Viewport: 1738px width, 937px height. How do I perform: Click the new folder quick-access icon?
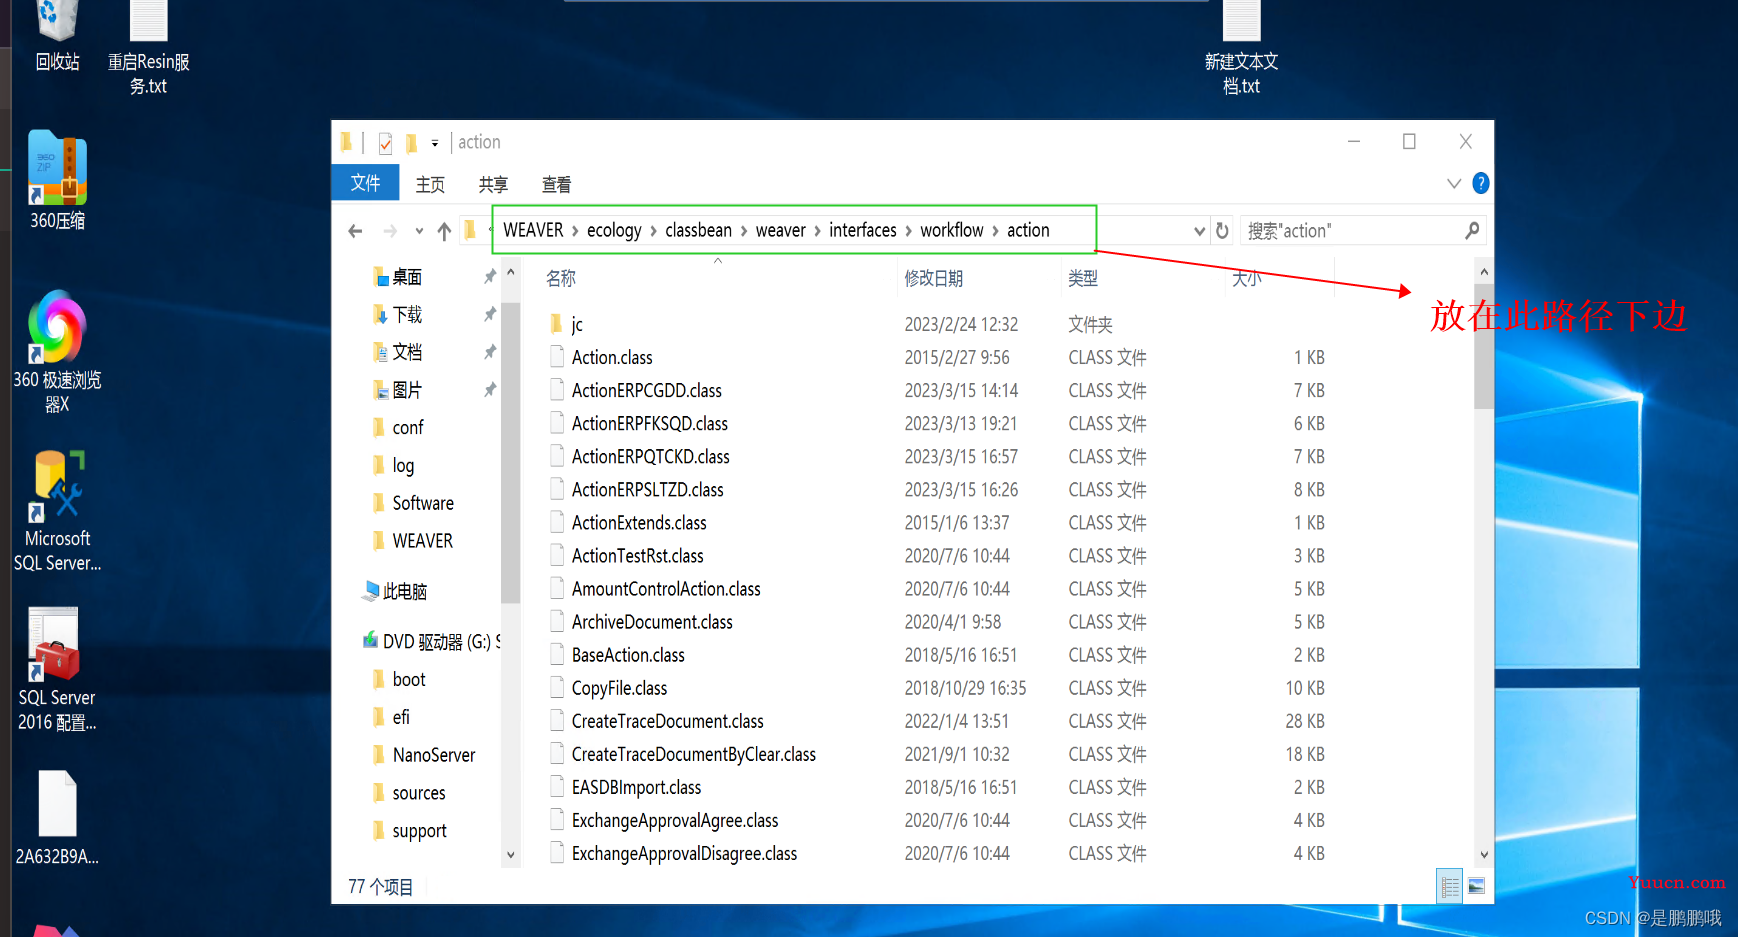411,143
